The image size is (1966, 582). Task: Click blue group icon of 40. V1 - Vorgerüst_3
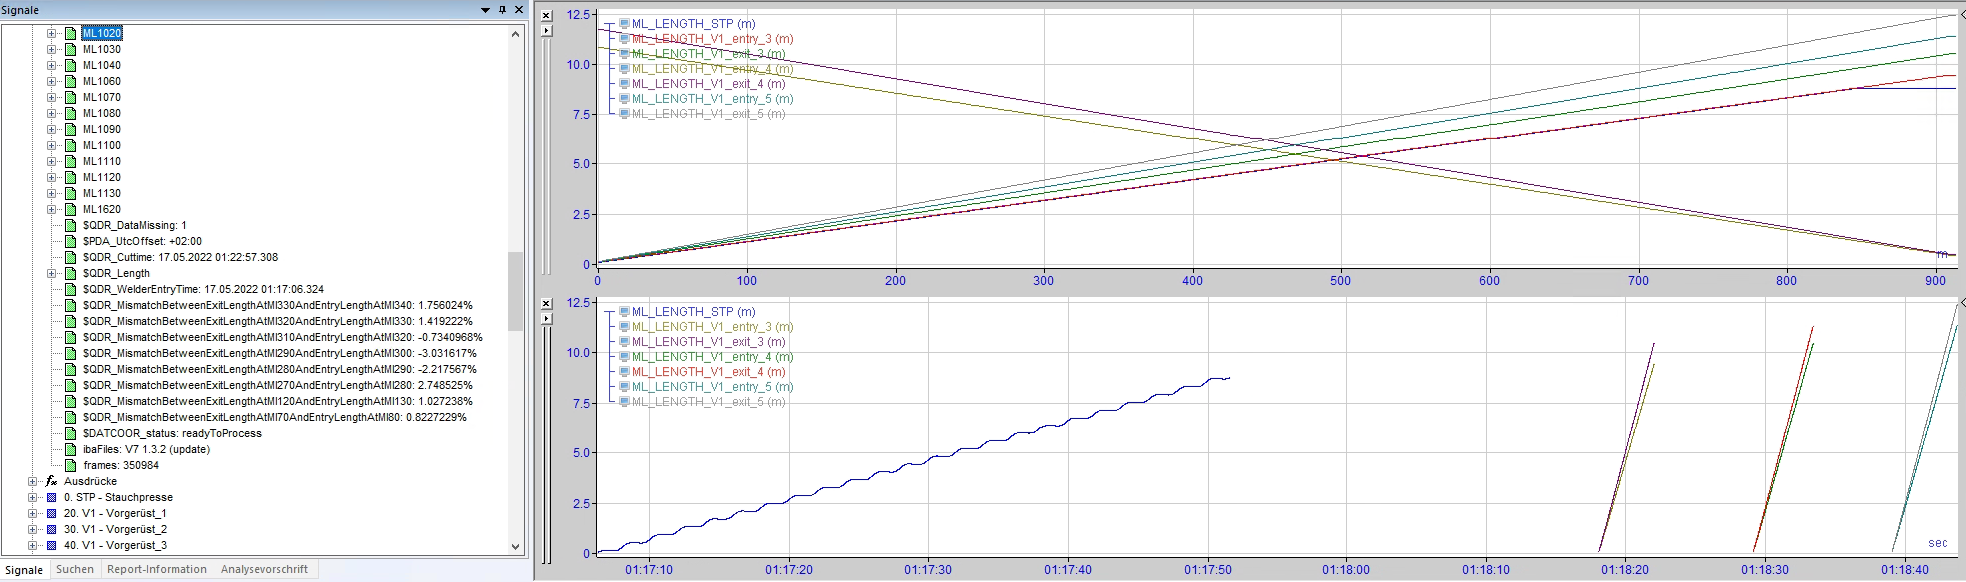click(x=52, y=545)
